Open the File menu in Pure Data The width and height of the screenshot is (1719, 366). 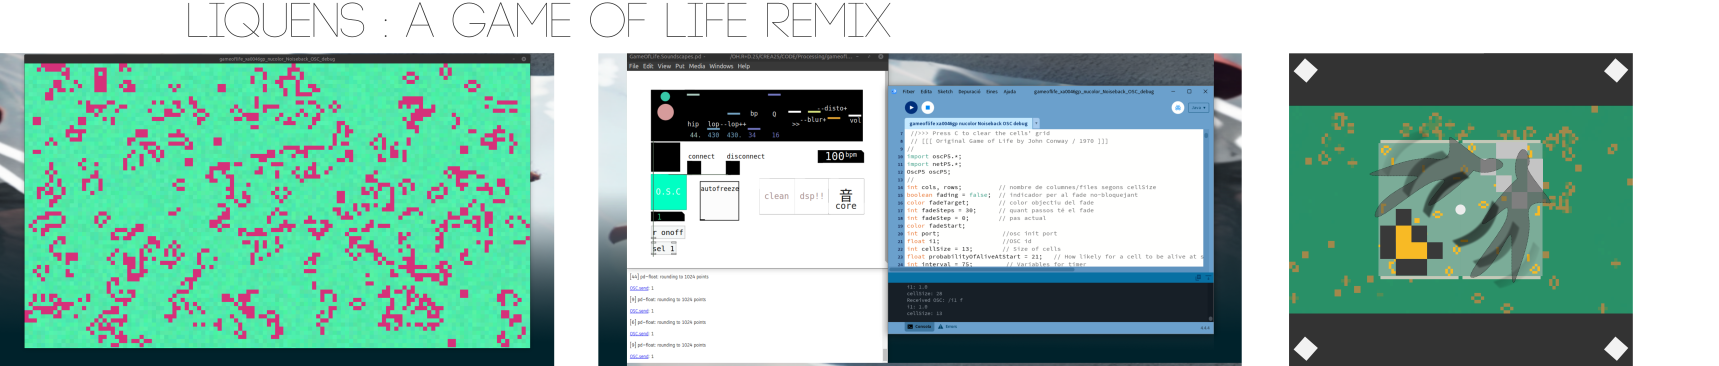click(634, 66)
